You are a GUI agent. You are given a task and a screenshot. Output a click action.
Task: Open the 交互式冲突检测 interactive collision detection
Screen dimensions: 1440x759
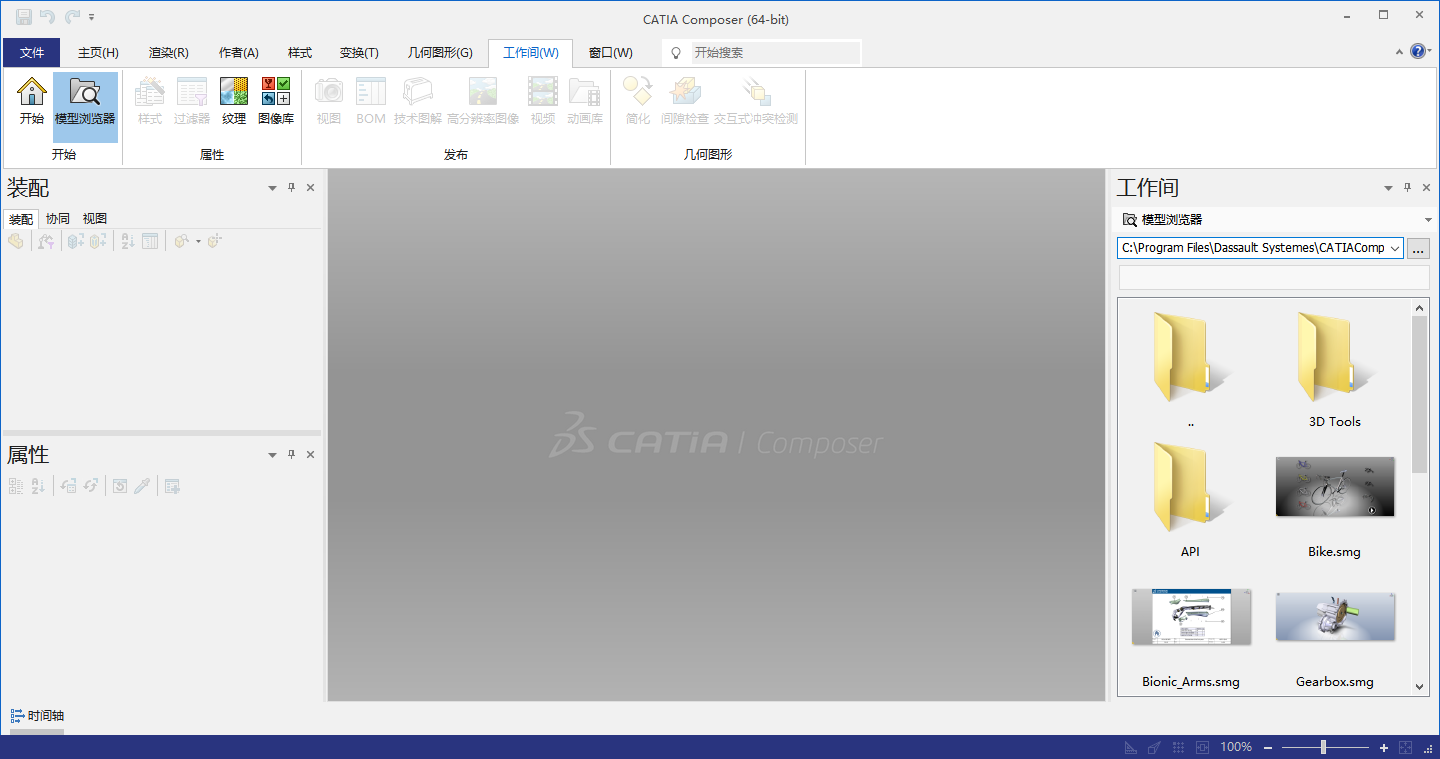point(756,103)
